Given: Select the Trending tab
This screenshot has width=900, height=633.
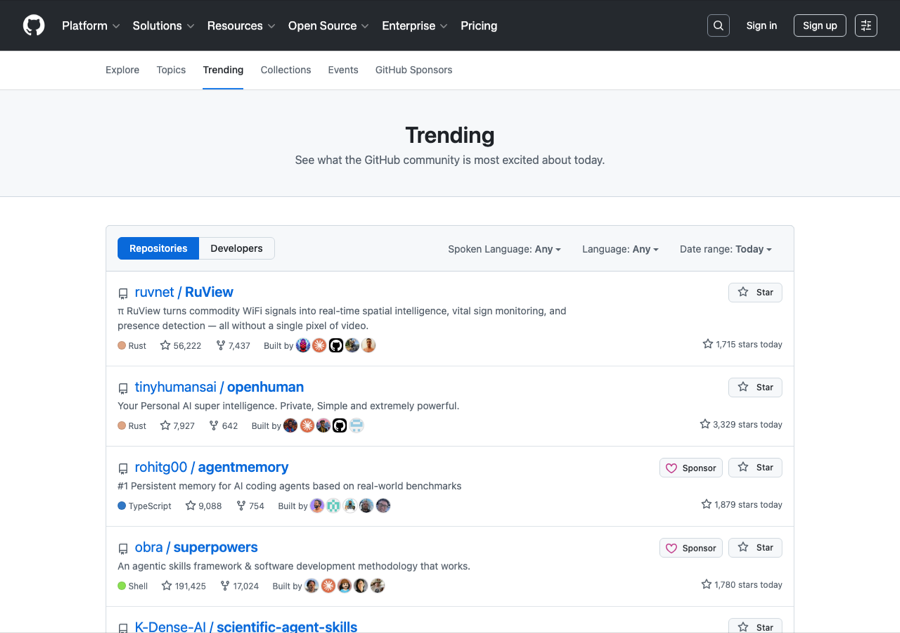Looking at the screenshot, I should pos(223,70).
